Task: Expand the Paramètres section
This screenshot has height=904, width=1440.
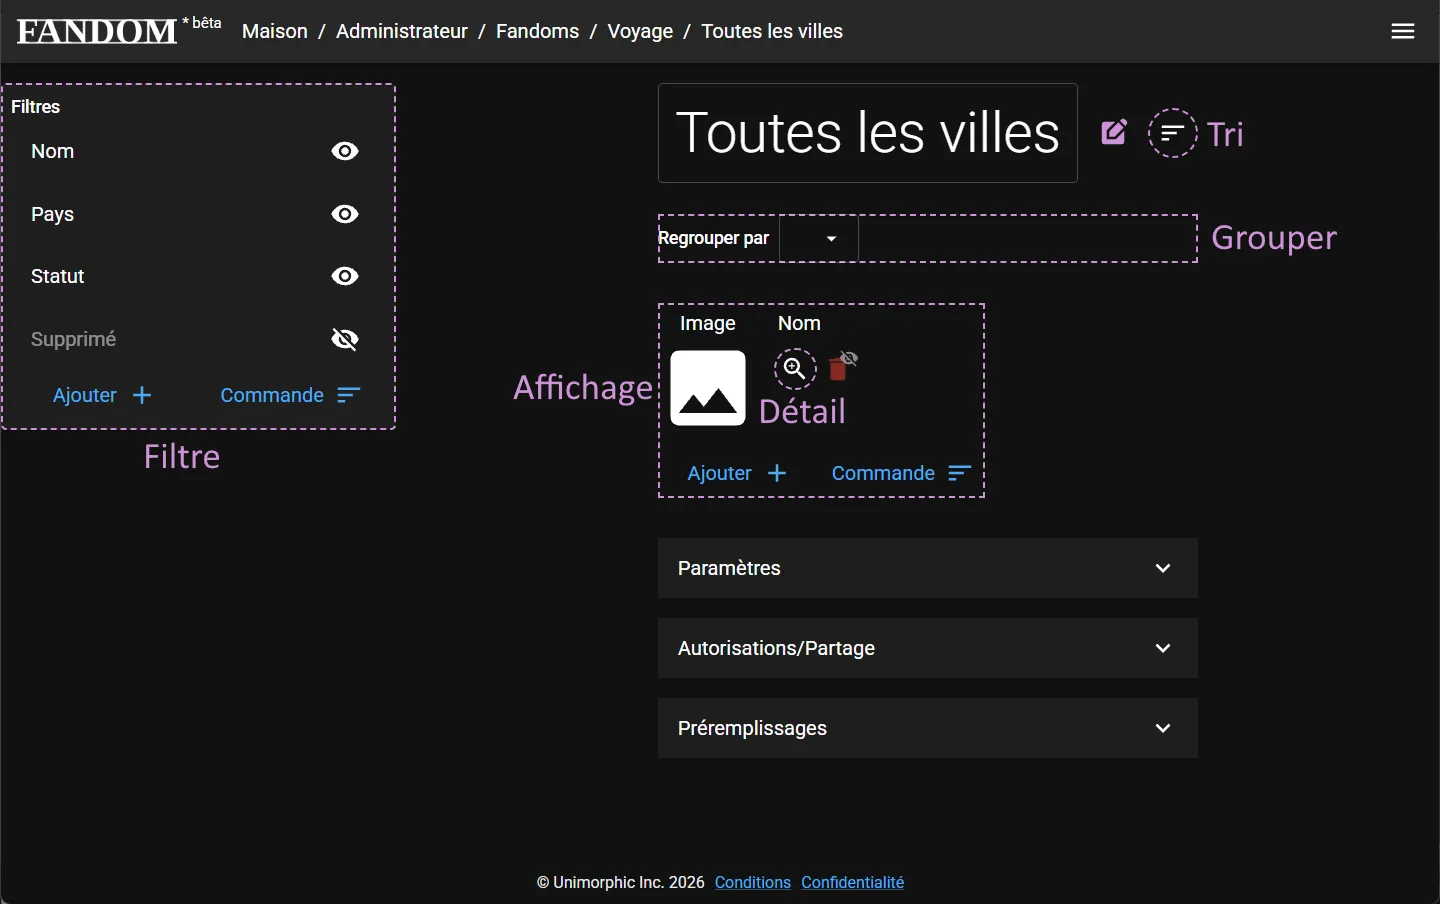Action: (928, 568)
